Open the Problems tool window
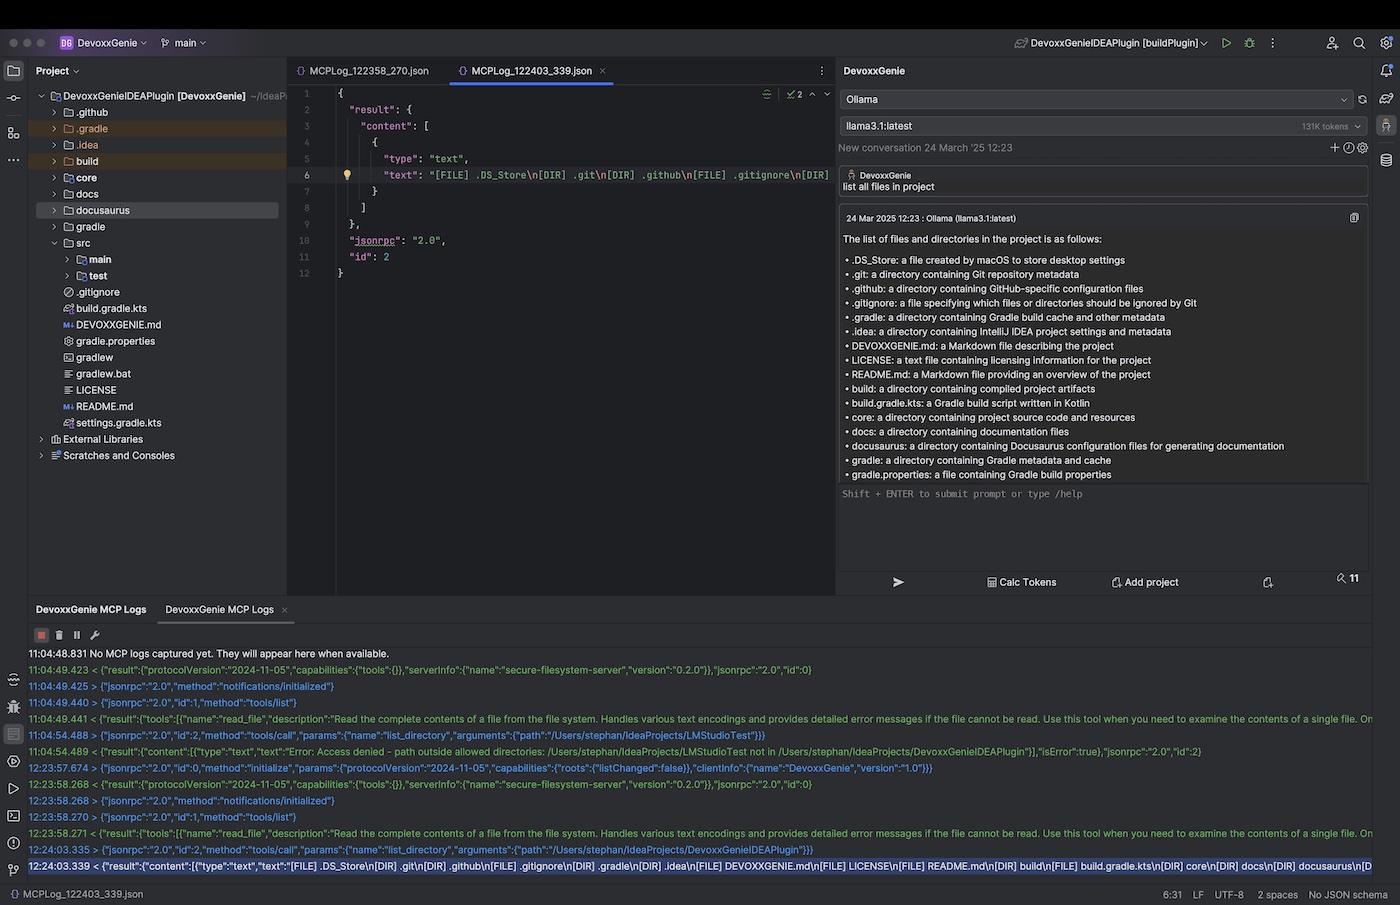Screen dimensions: 1400x905 pos(13,843)
